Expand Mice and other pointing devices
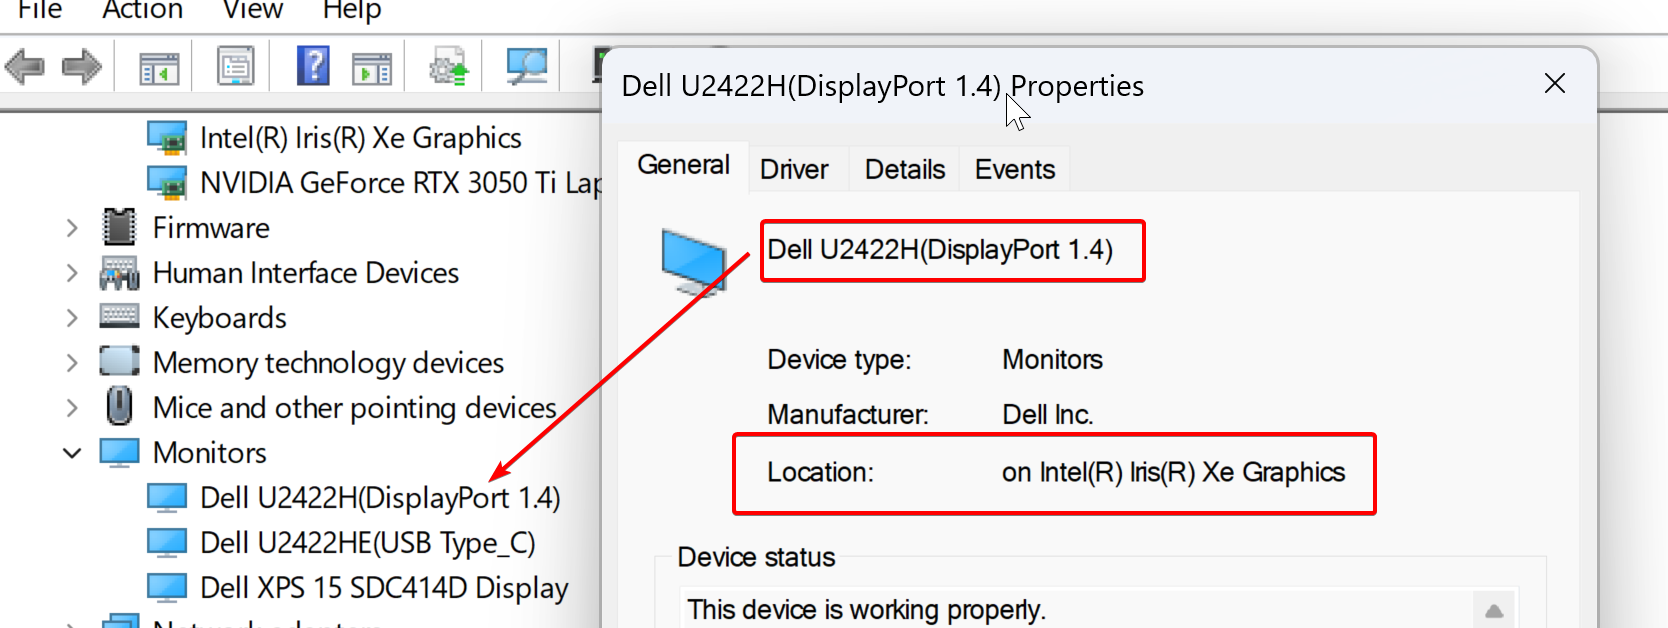Screen dimensions: 1668x628 click(x=72, y=408)
